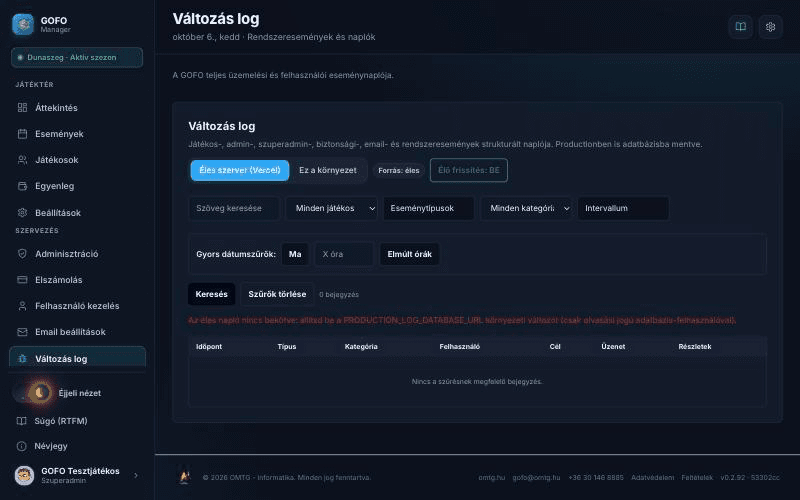This screenshot has height=500, width=800.
Task: Click the Időpont column header
Action: click(209, 346)
